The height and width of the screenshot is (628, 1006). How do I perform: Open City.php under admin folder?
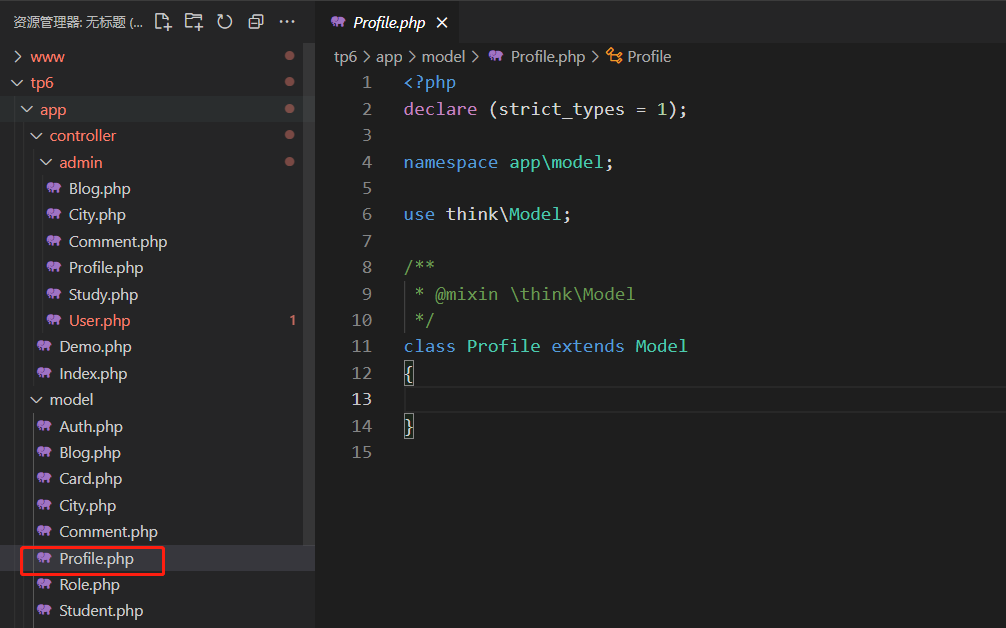tap(97, 215)
